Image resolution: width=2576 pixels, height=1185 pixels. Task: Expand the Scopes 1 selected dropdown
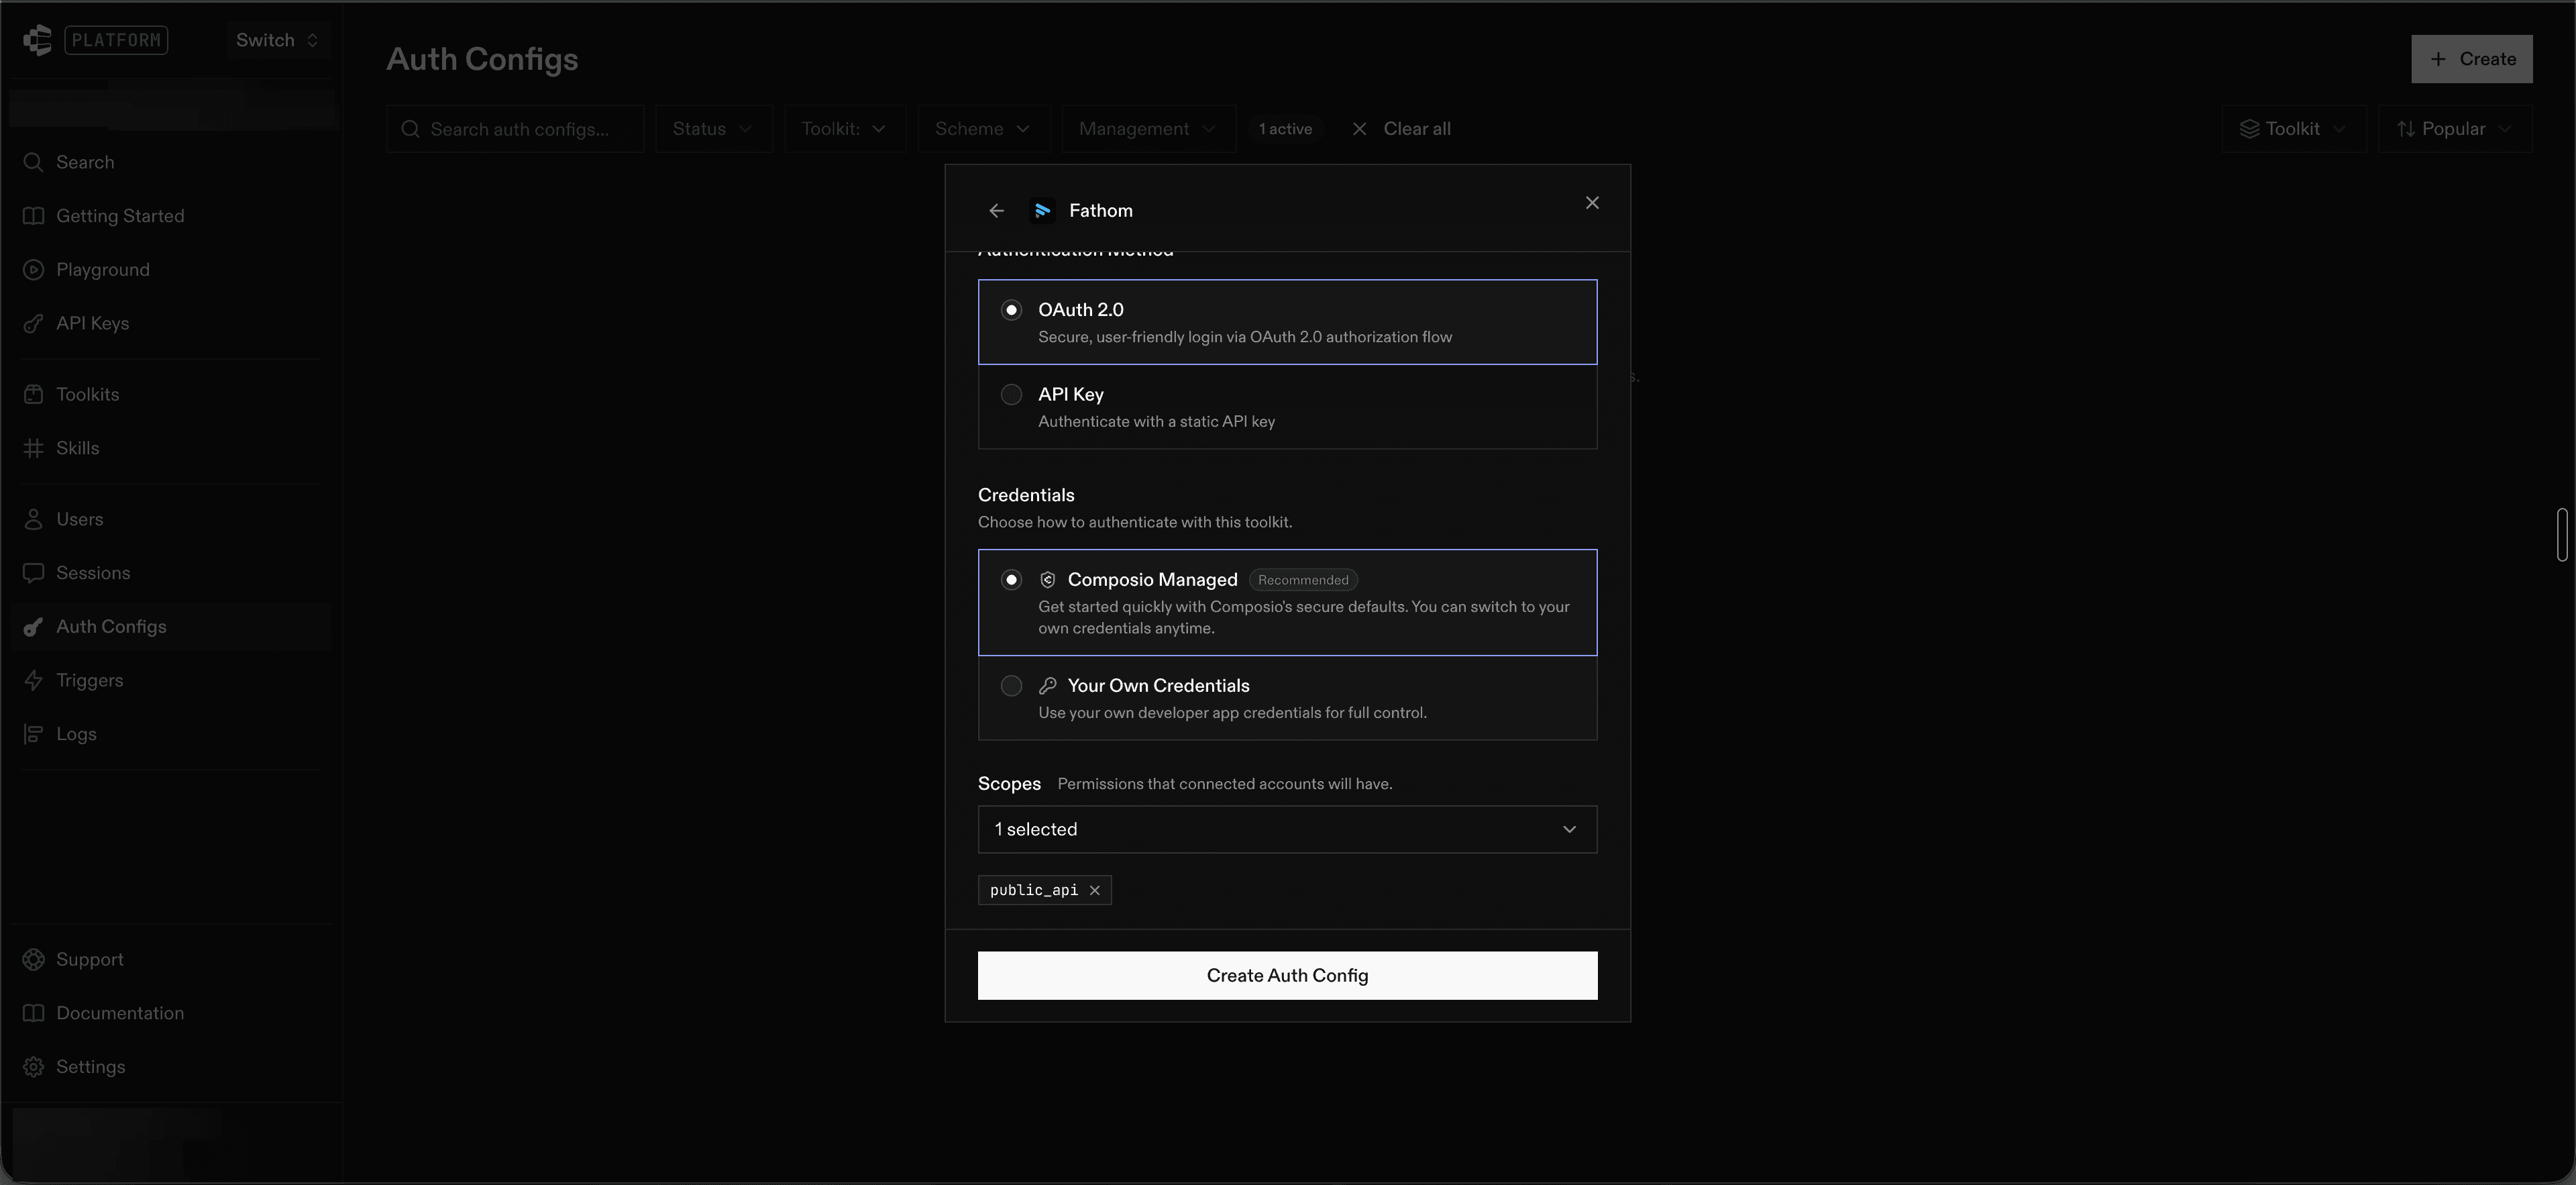coord(1287,829)
